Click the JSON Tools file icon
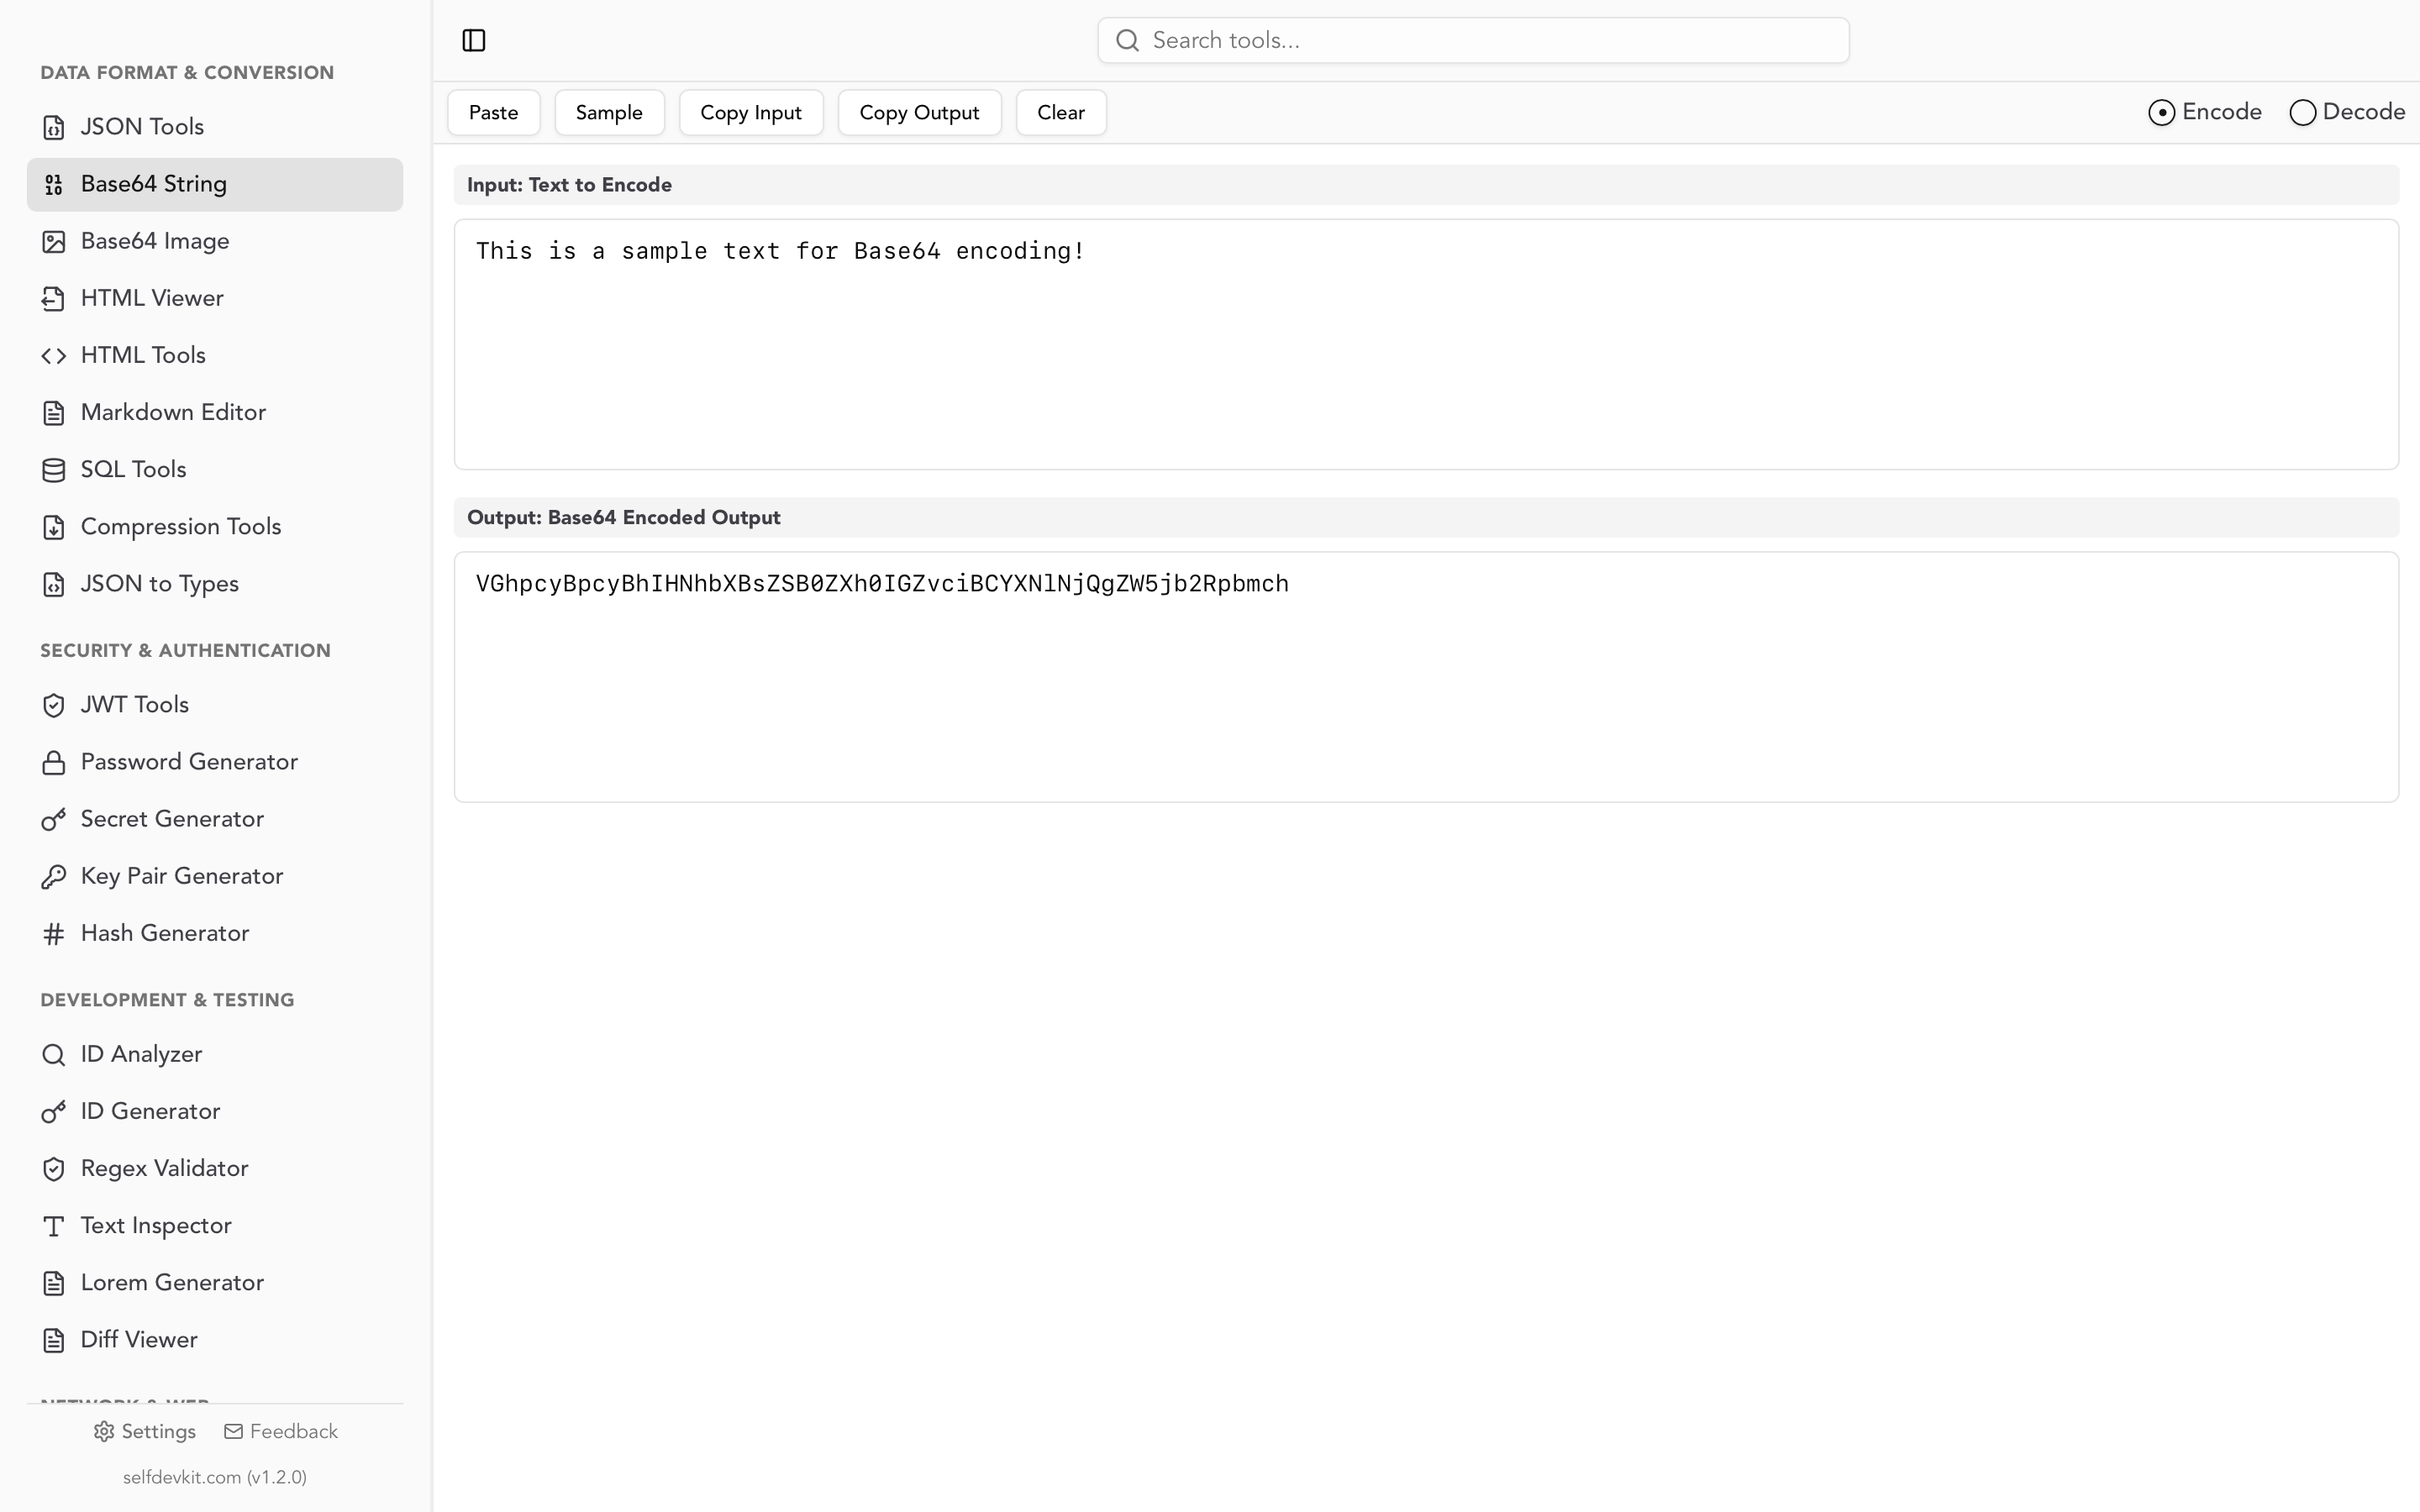Screen dimensions: 2420x1512 click(x=54, y=128)
